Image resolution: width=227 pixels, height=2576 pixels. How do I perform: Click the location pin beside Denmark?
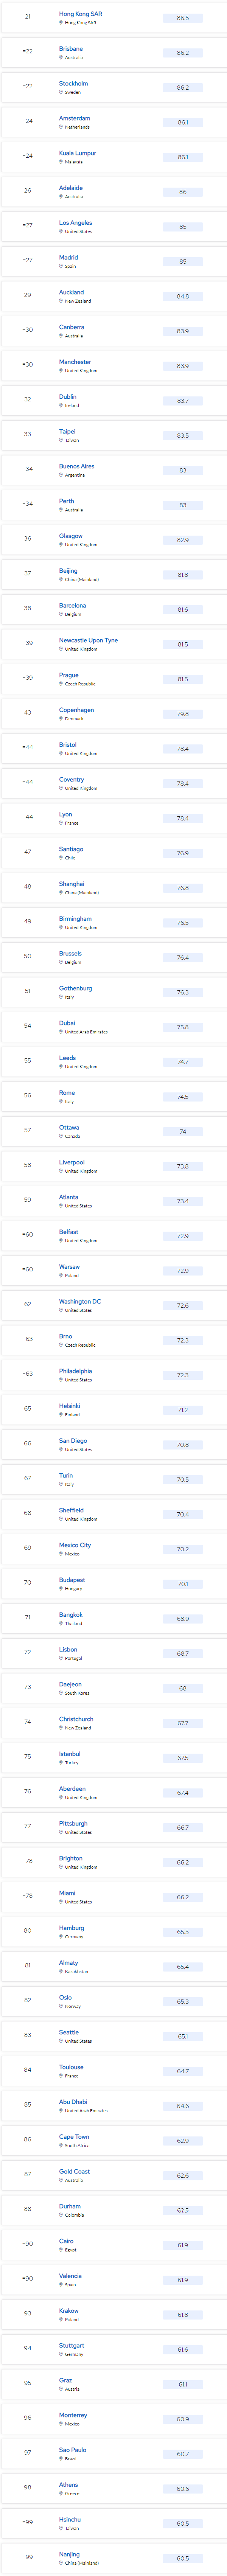click(x=61, y=718)
